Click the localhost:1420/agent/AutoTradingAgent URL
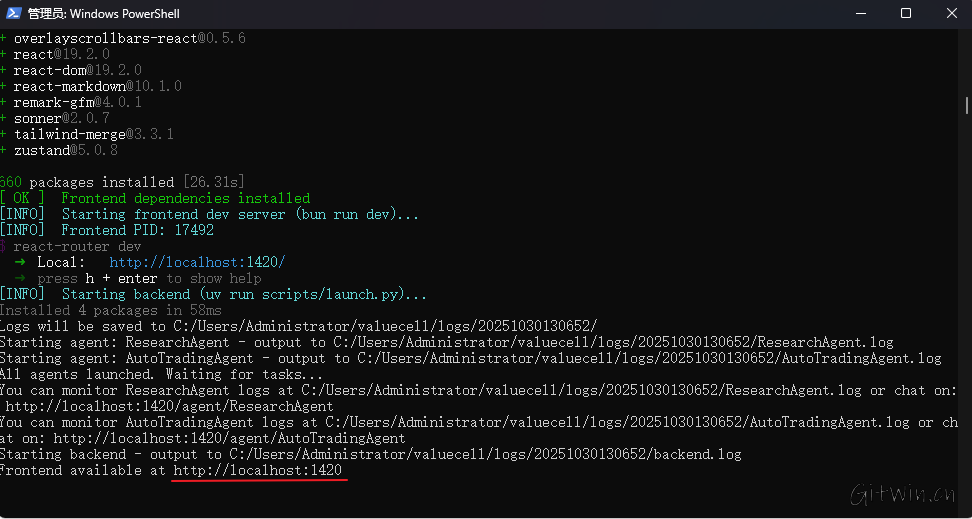972x519 pixels. click(x=229, y=438)
